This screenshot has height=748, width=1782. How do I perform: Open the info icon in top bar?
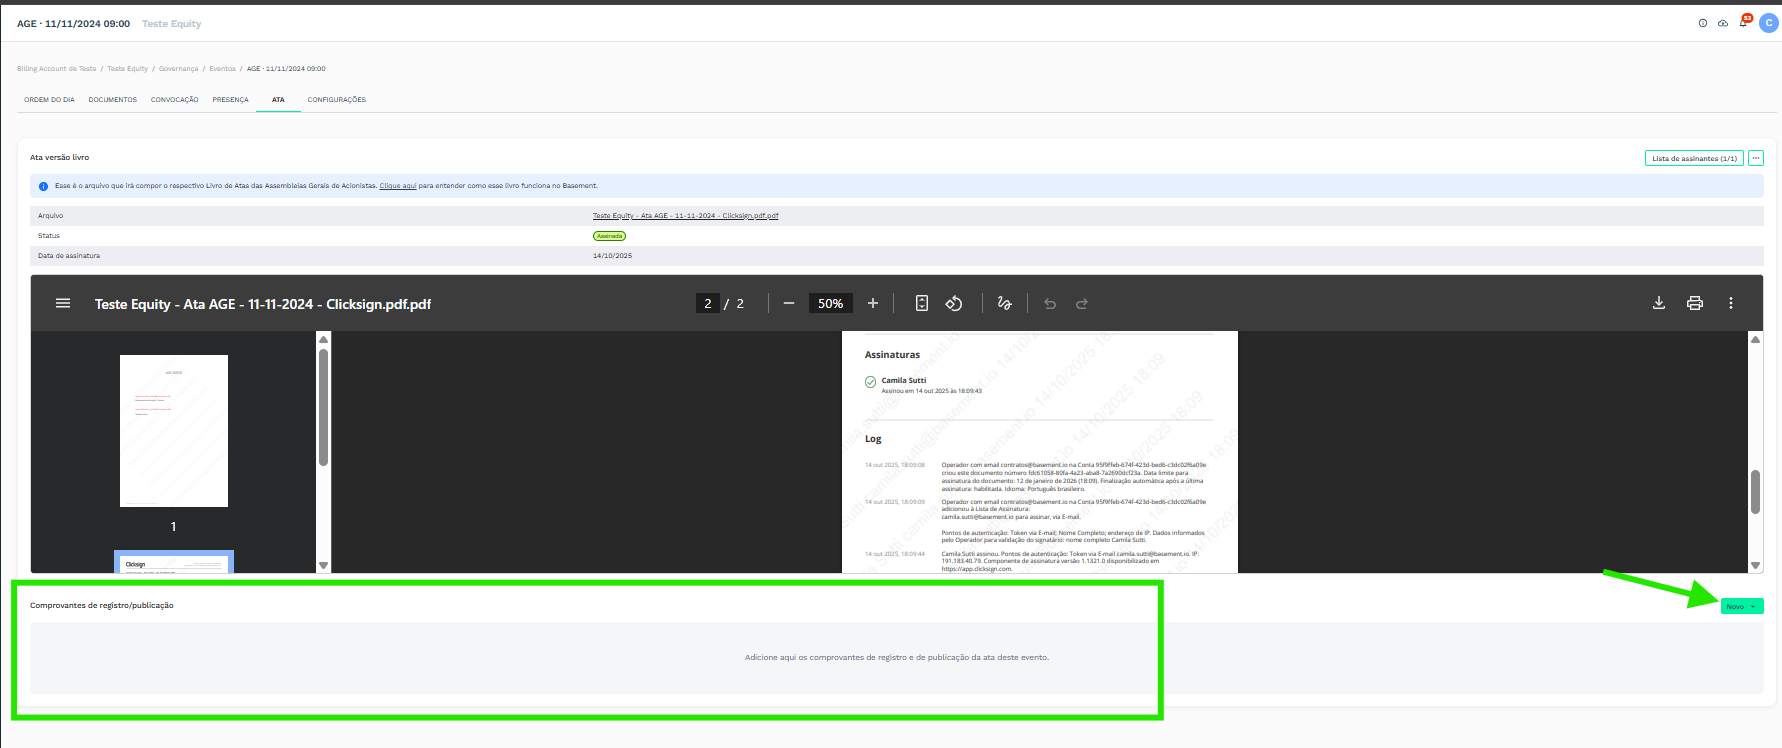coord(1703,23)
